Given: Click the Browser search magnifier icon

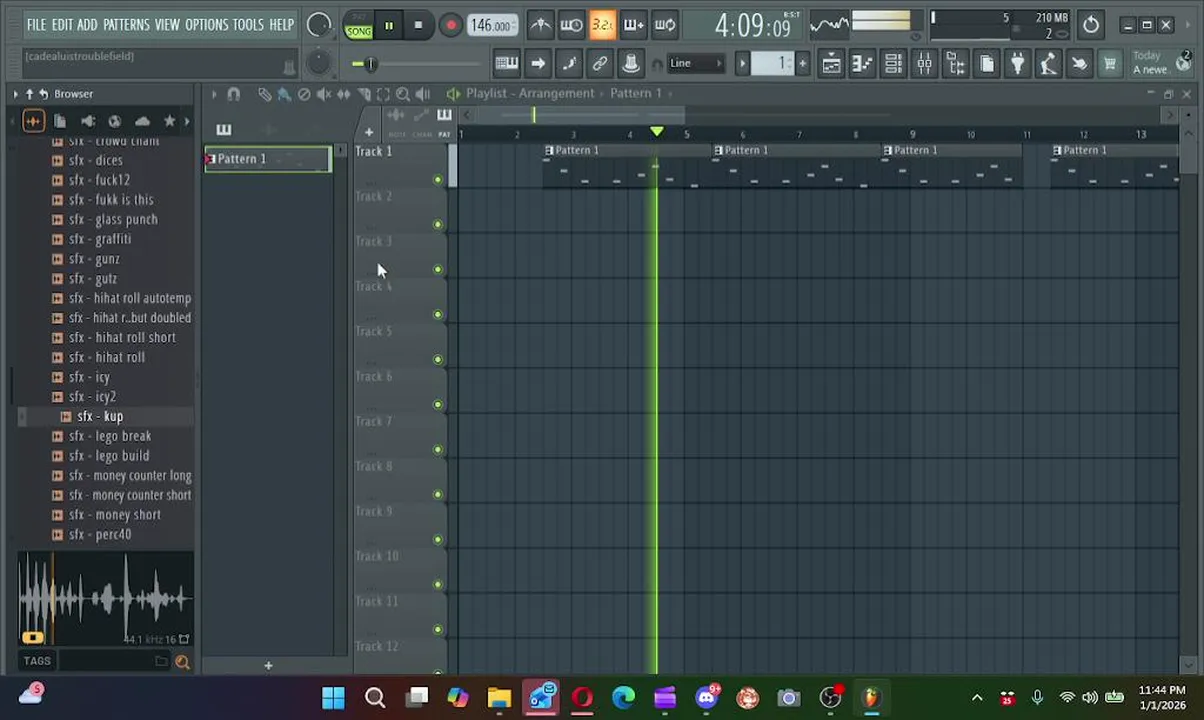Looking at the screenshot, I should [x=182, y=661].
